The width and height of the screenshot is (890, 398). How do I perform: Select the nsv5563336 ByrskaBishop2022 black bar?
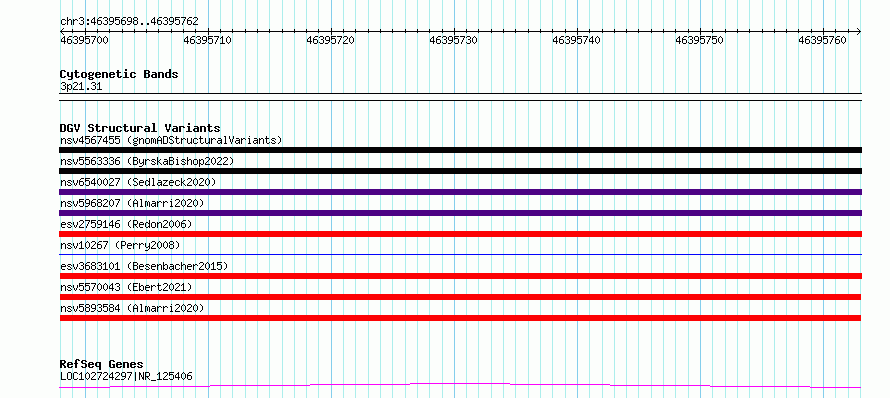tap(460, 171)
